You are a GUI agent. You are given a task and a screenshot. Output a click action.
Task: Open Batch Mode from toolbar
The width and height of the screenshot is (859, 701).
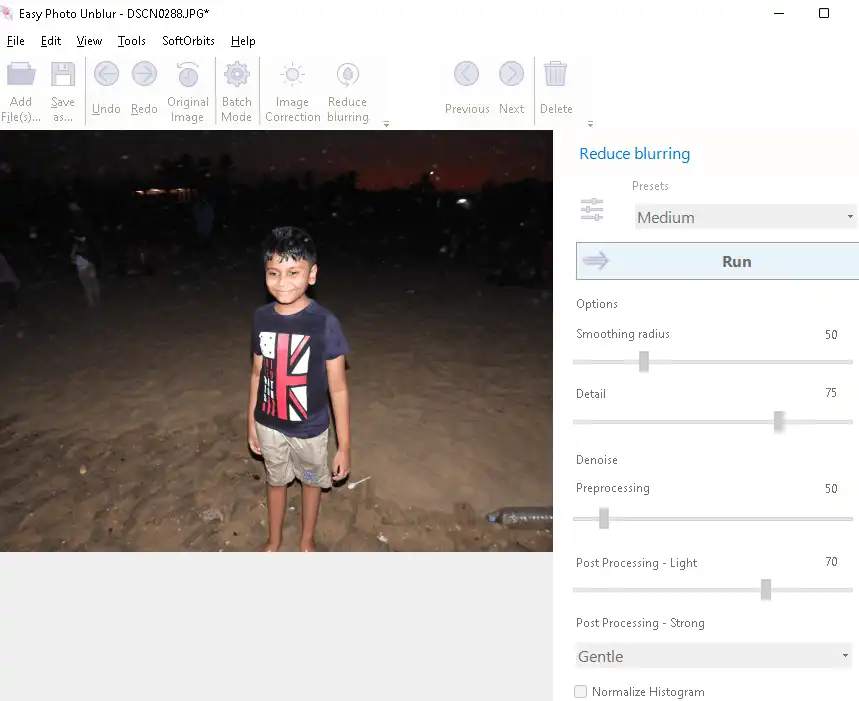point(237,75)
